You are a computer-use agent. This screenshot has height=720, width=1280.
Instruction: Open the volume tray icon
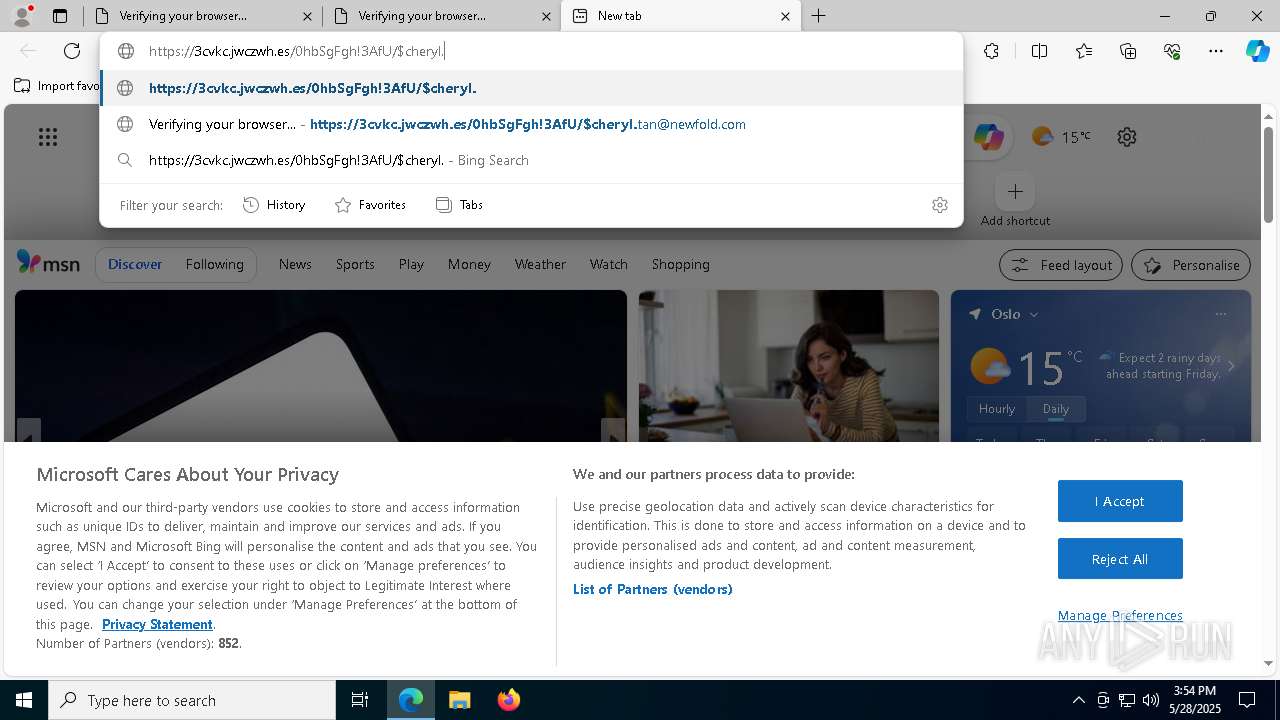(1150, 700)
